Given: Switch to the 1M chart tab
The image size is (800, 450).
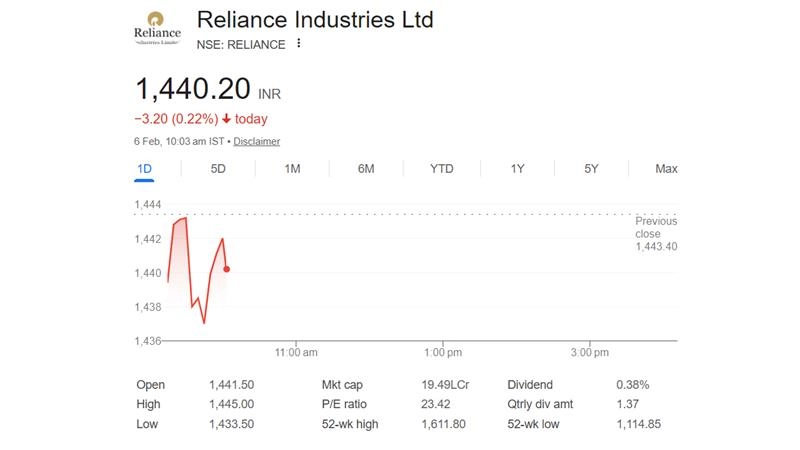Looking at the screenshot, I should [x=292, y=169].
